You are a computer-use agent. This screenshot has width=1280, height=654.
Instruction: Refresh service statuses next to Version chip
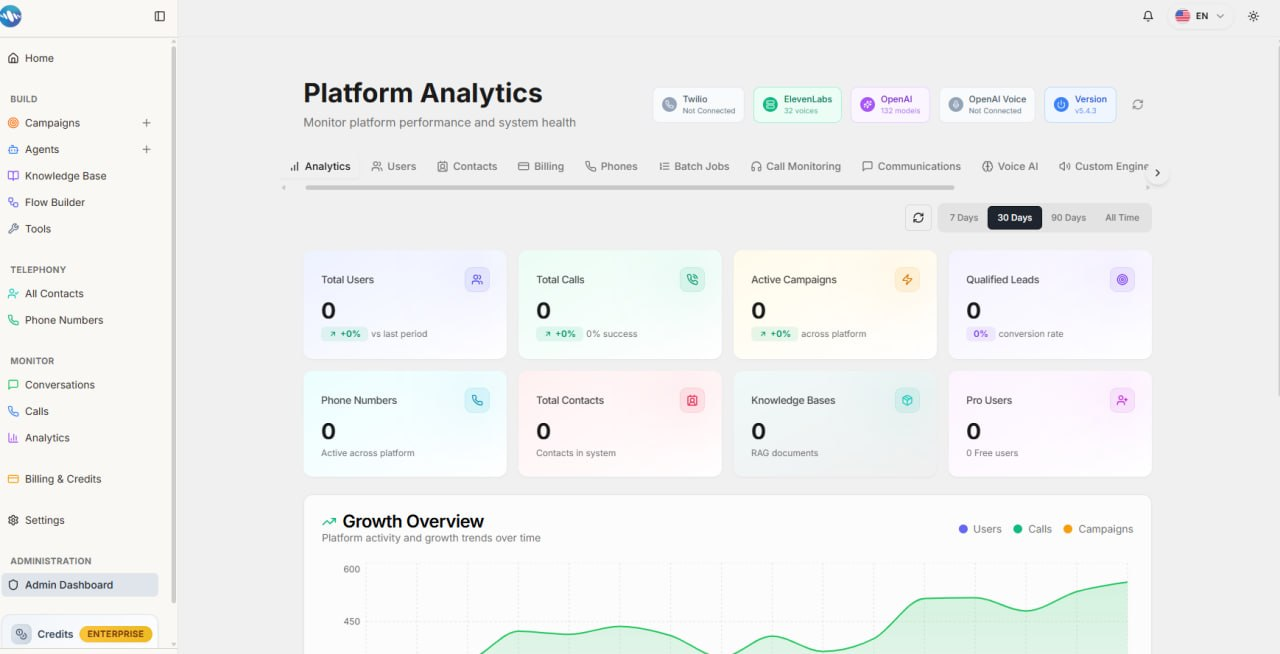[x=1137, y=104]
